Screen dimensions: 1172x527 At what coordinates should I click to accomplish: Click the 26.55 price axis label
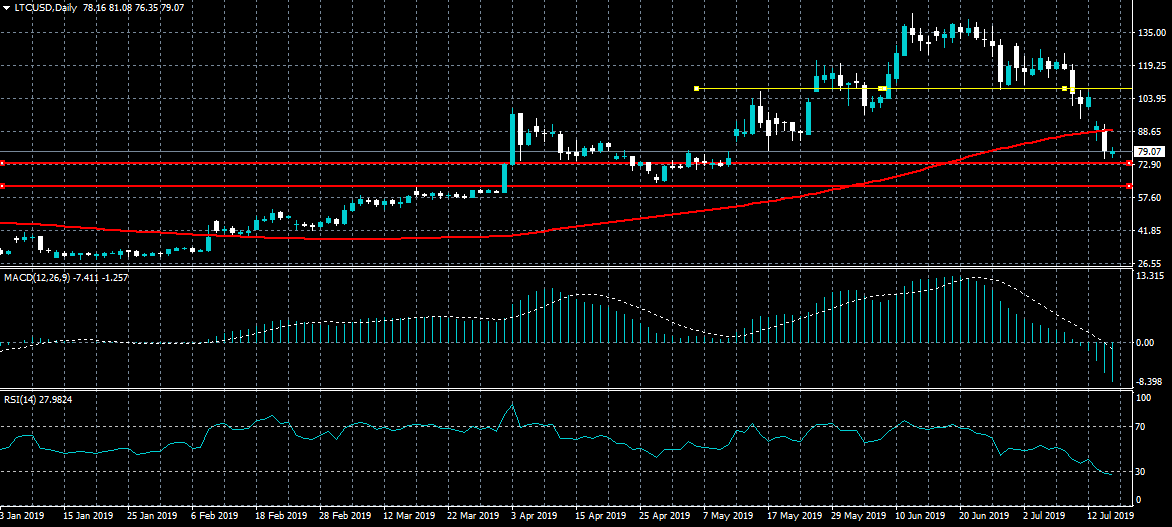(1149, 263)
